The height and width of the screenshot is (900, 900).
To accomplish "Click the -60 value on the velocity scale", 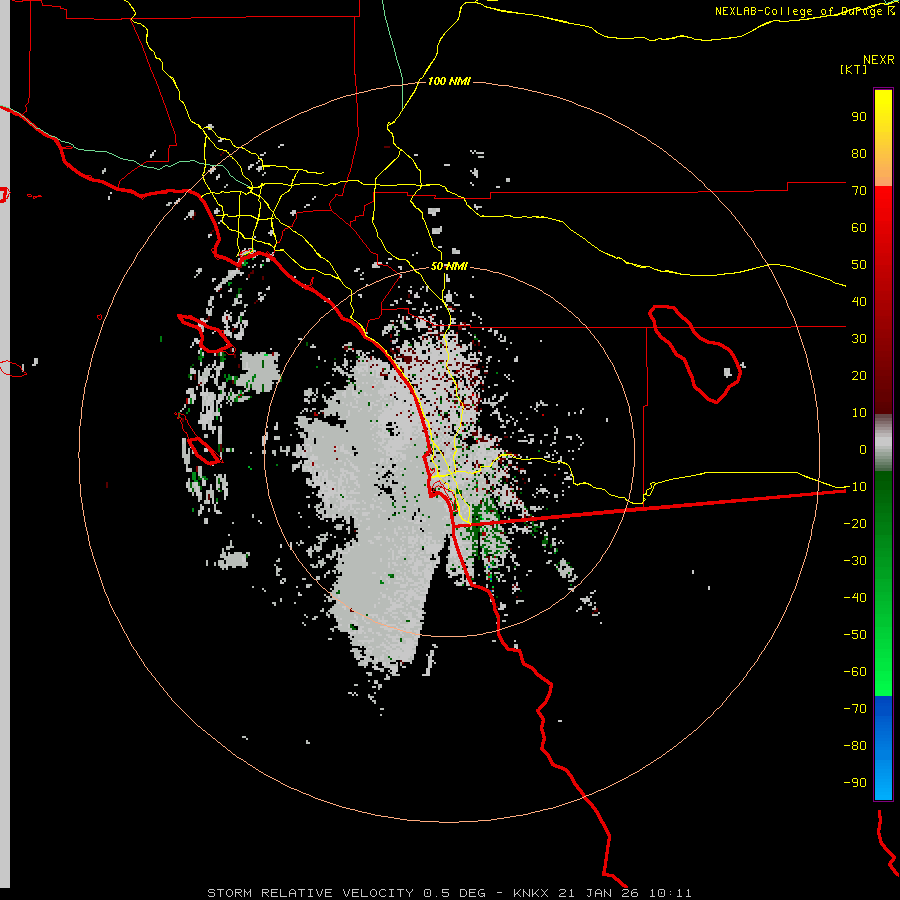I will (855, 672).
